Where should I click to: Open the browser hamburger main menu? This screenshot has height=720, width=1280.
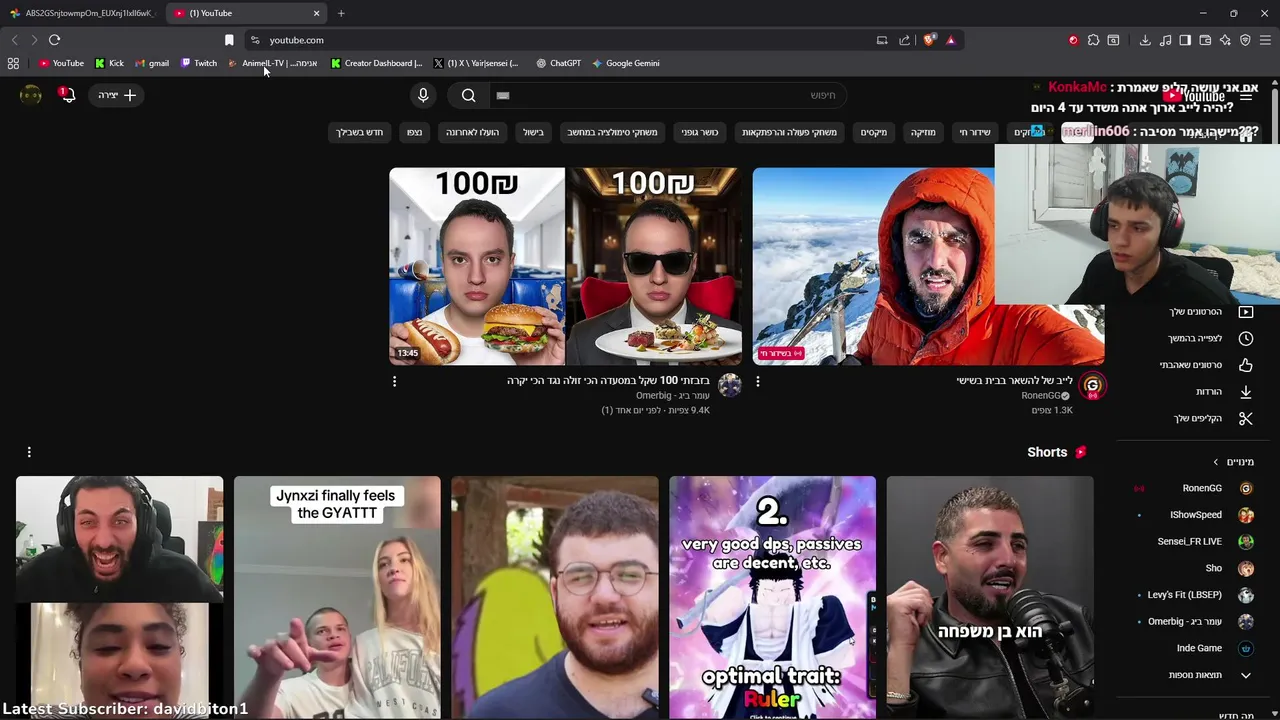click(x=1265, y=40)
